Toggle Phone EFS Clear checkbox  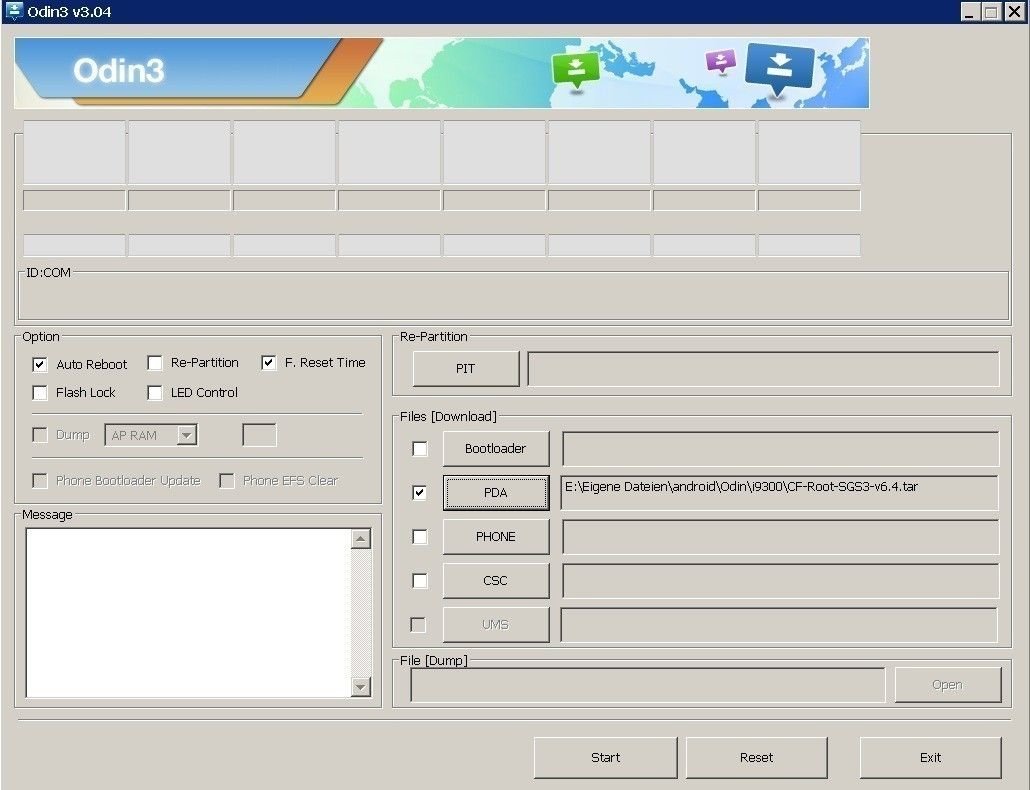(x=227, y=481)
